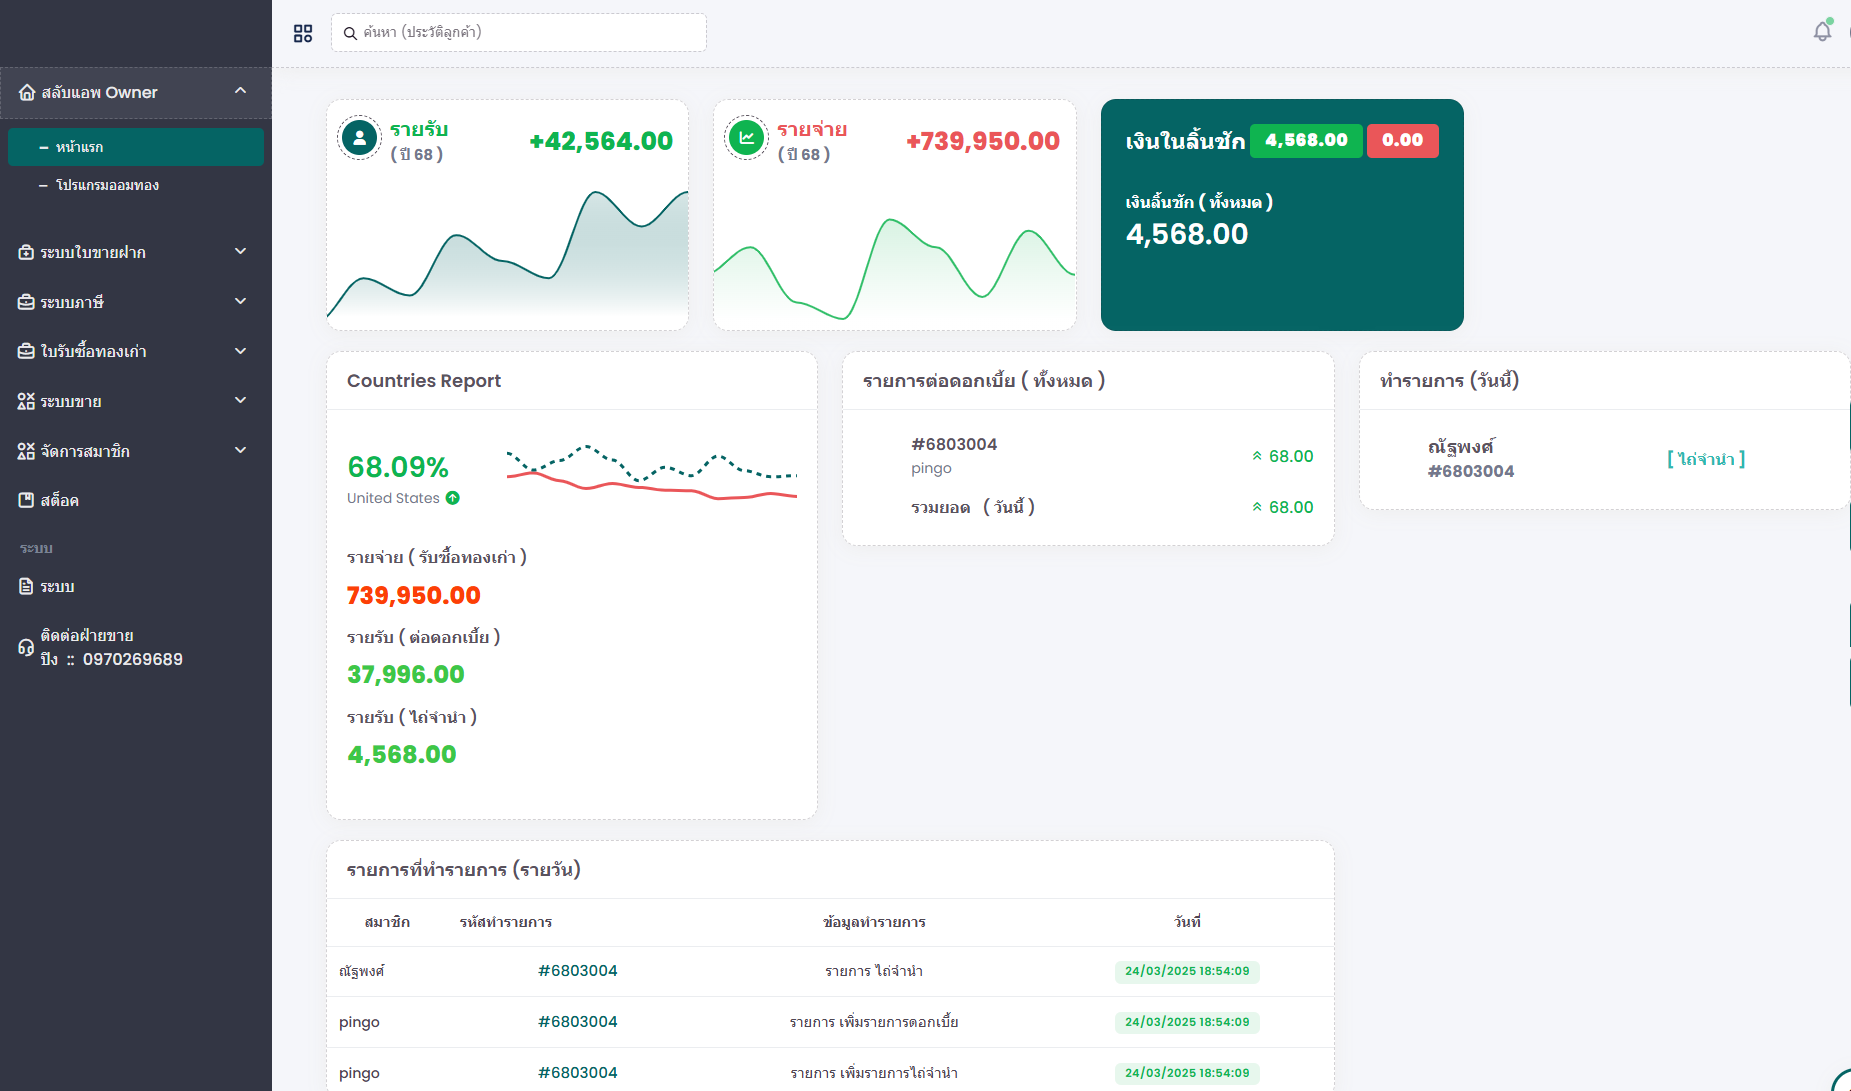Open transaction #6803004 in ณัฐพงศ์ row
This screenshot has width=1851, height=1091.
pos(577,971)
